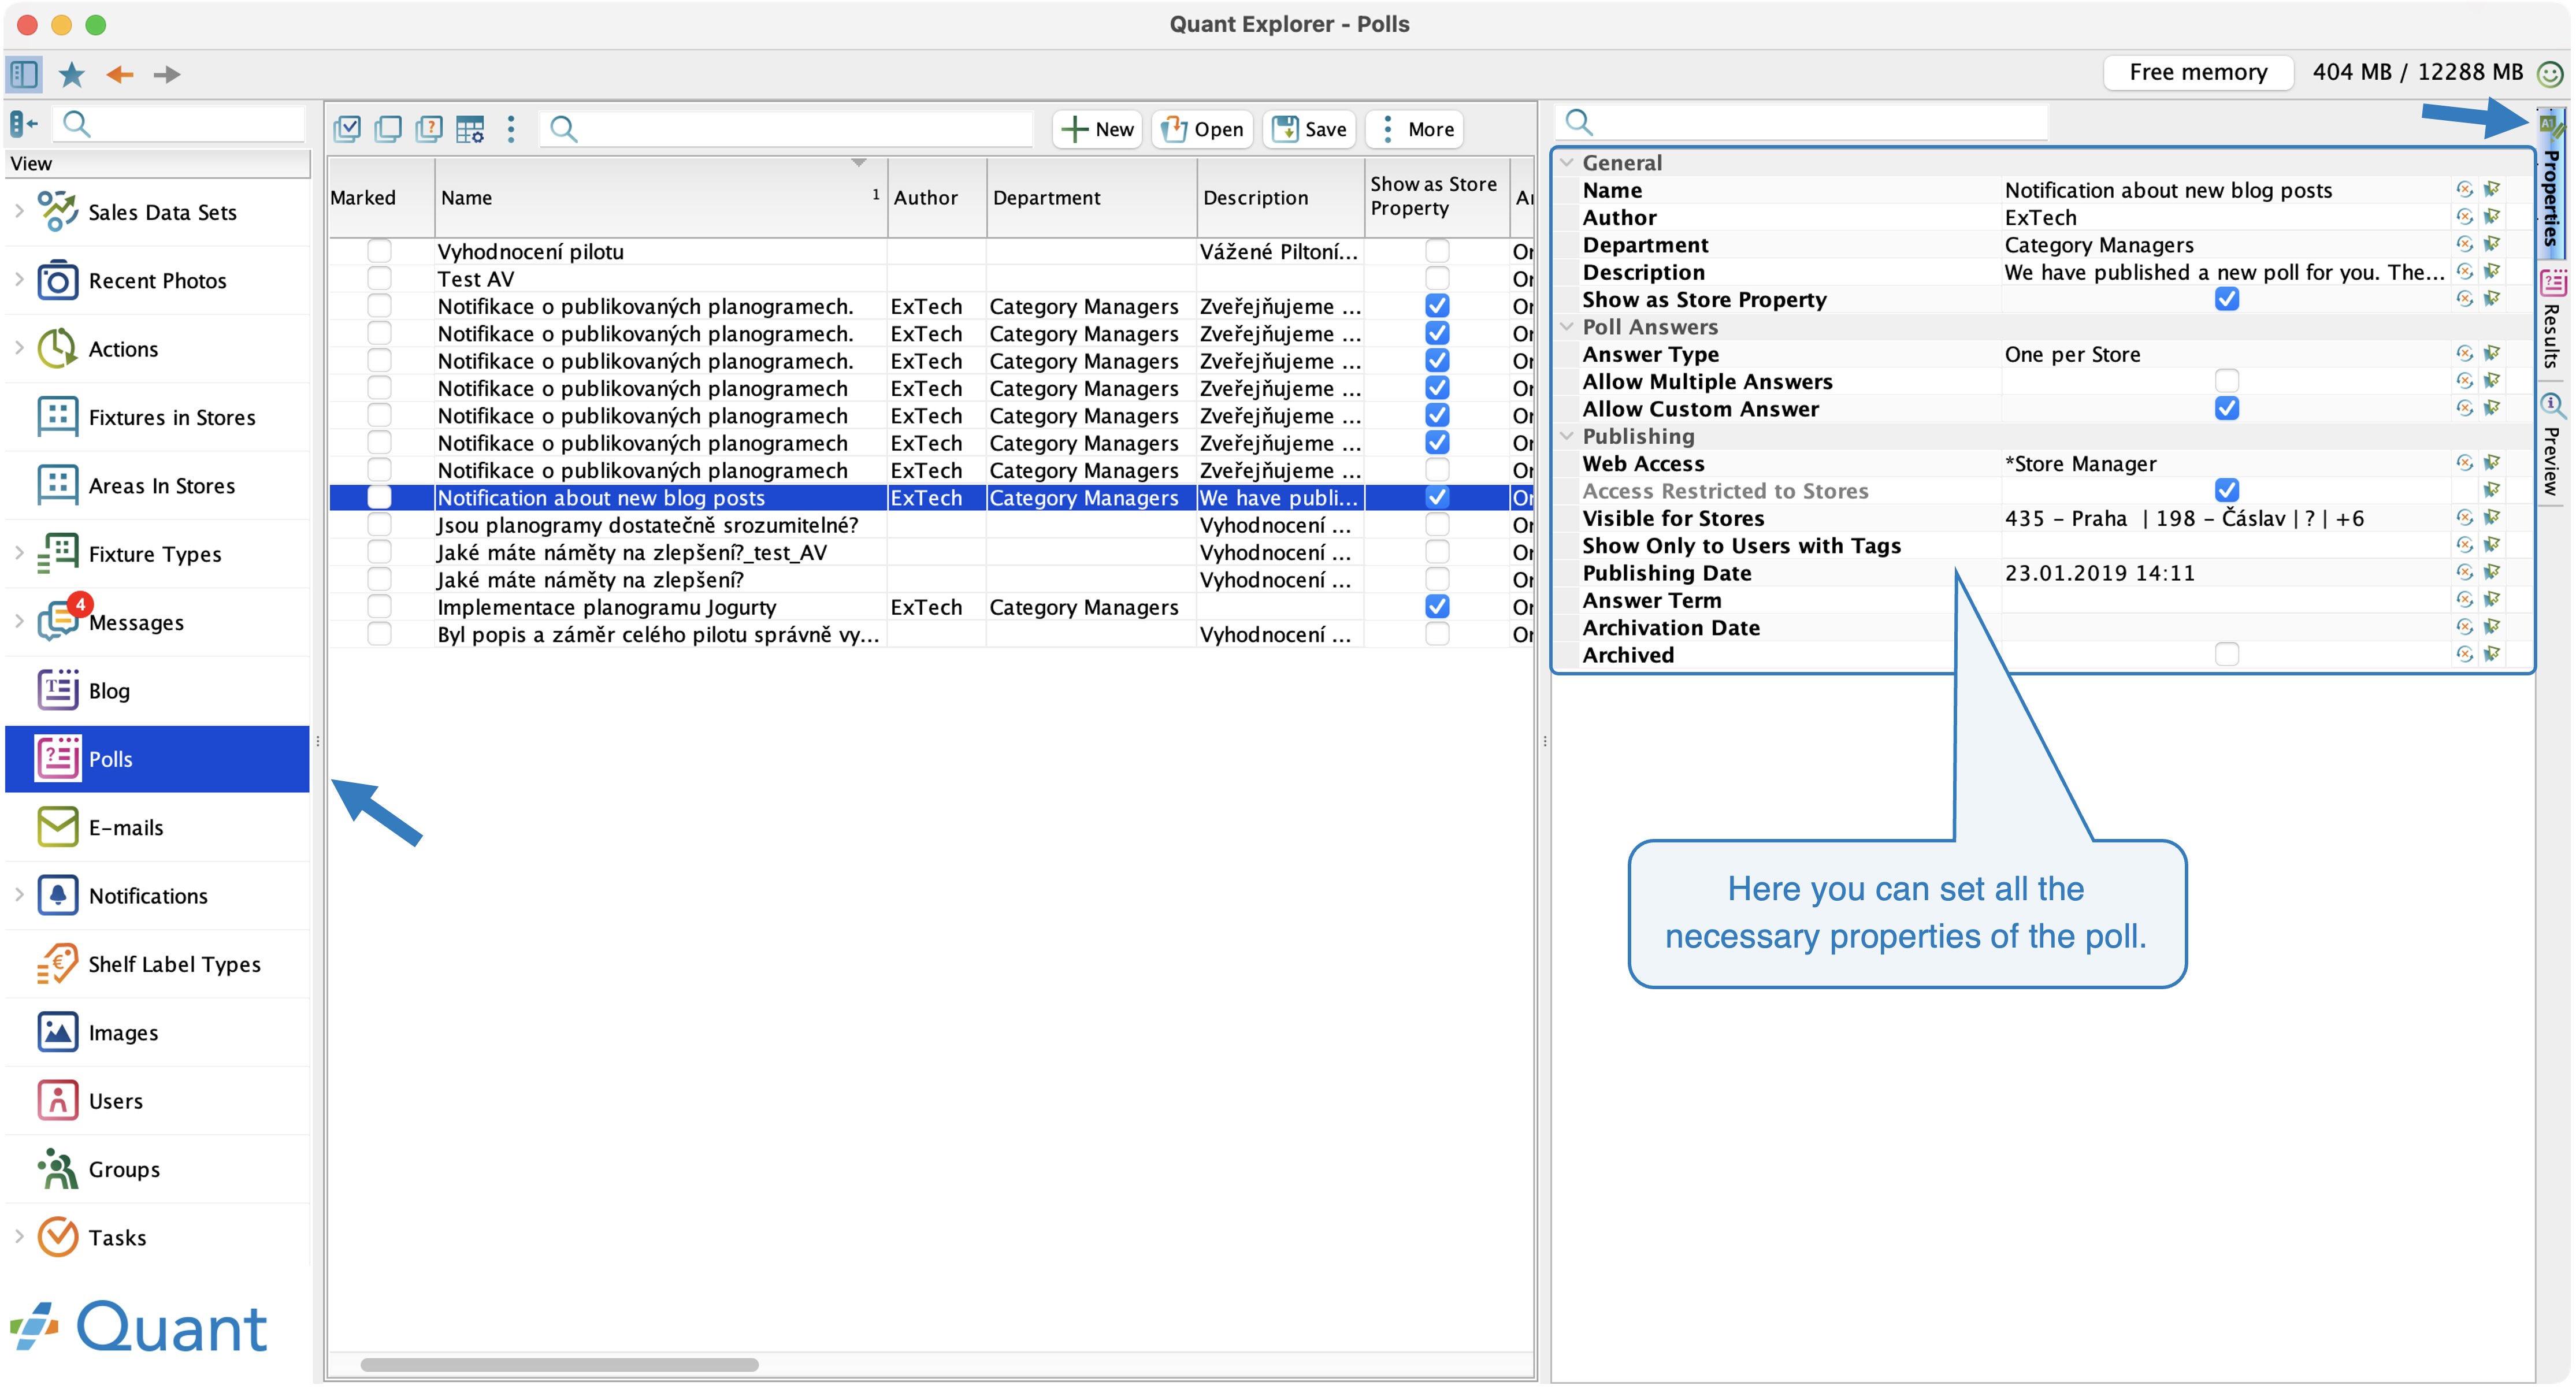Screen dimensions: 2576x1389
Task: Click the Shelf Label Types icon
Action: (58, 964)
